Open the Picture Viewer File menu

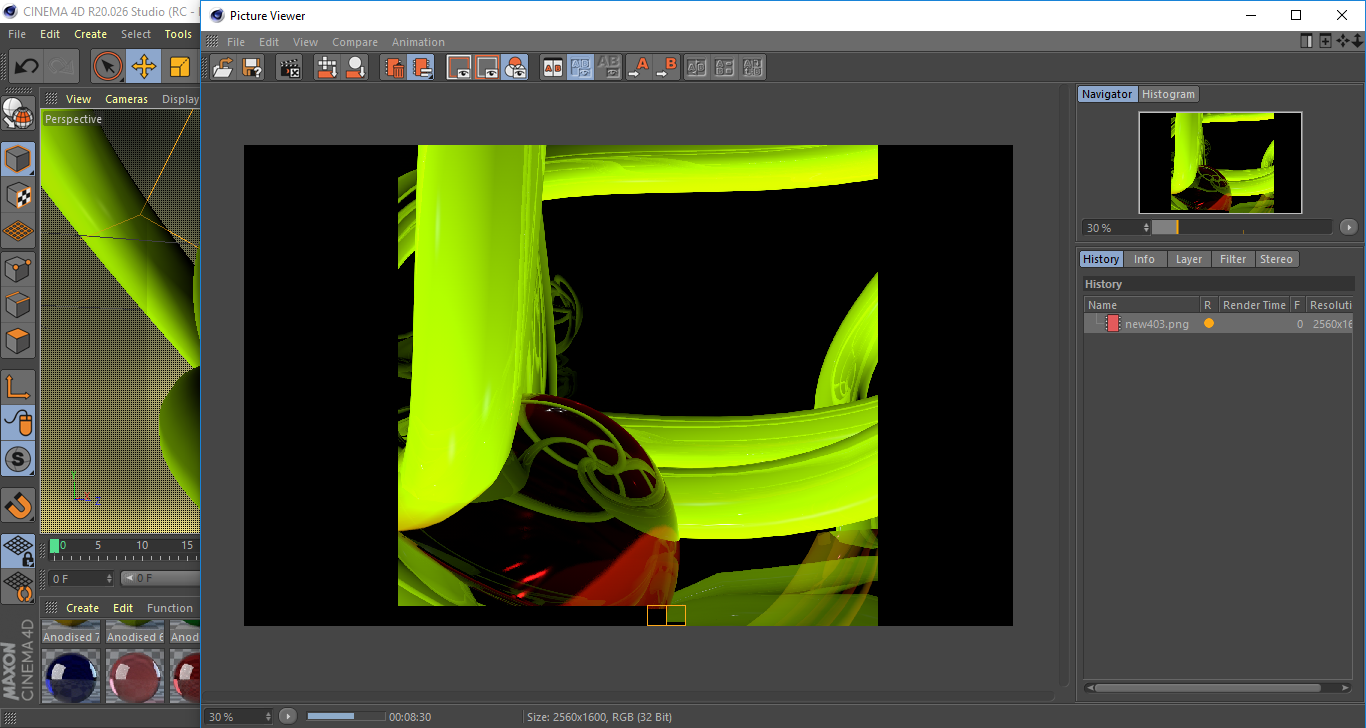coord(236,42)
